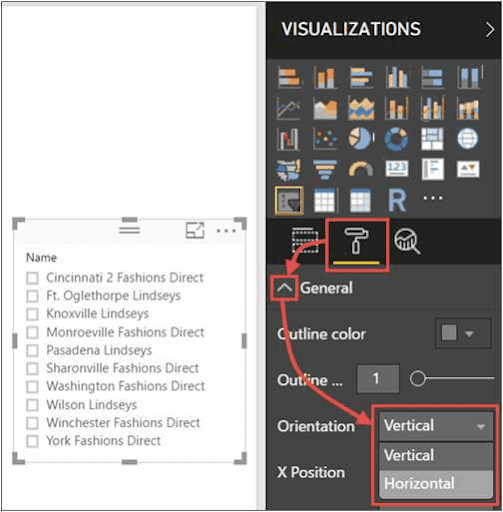
Task: Check Cincinnati 2 Fashions Direct
Action: point(32,278)
